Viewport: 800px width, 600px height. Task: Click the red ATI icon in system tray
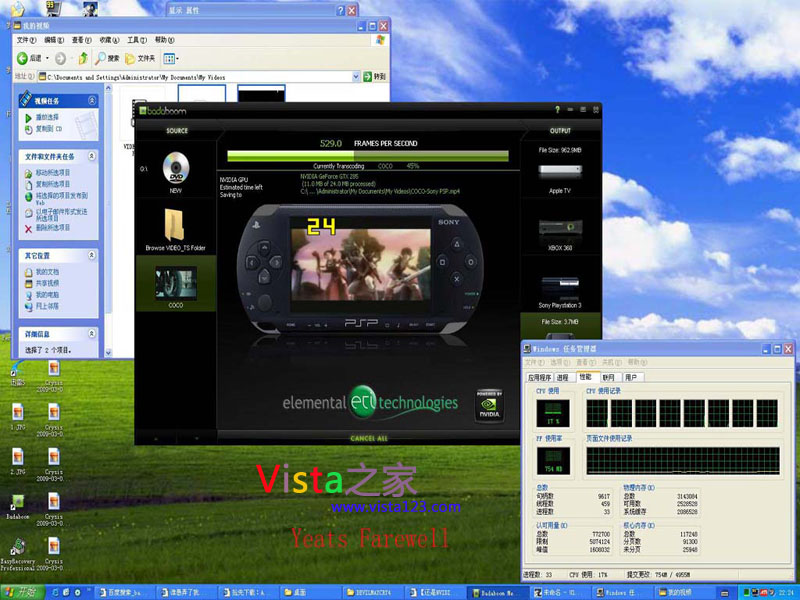pos(764,593)
